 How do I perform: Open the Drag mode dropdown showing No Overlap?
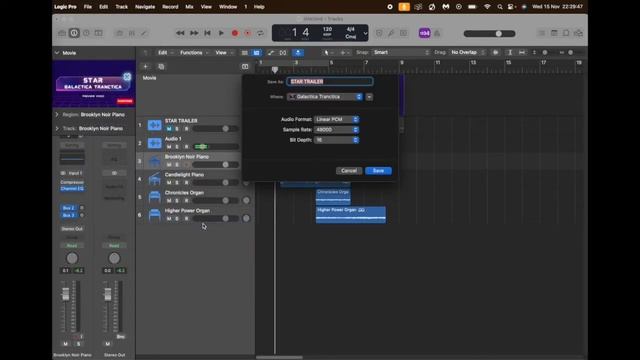[x=467, y=52]
